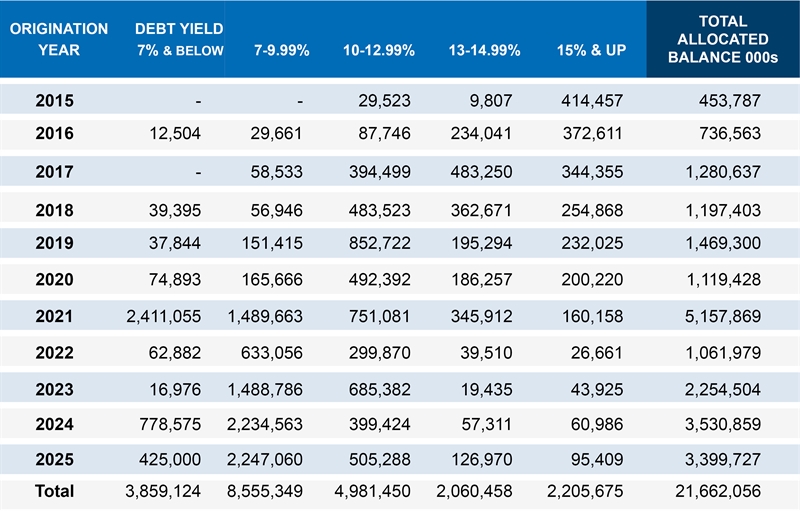Click the 2,411,055 cell in the 2021 row

tap(164, 316)
